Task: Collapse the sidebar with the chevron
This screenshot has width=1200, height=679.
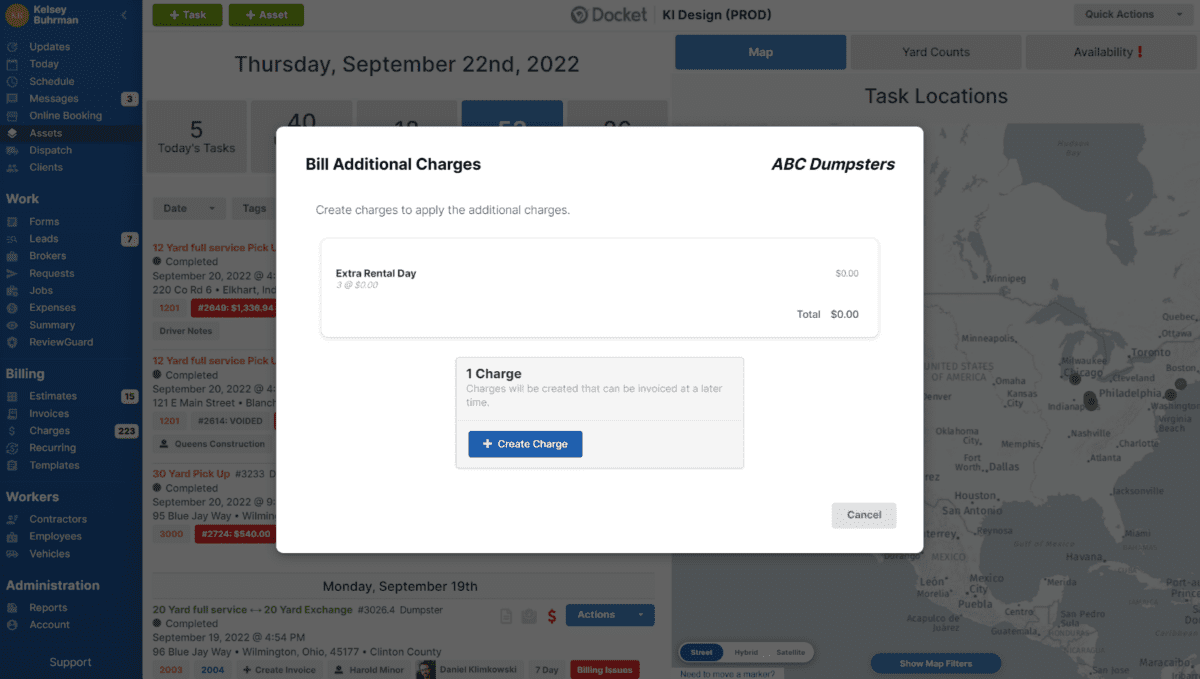Action: pos(123,15)
